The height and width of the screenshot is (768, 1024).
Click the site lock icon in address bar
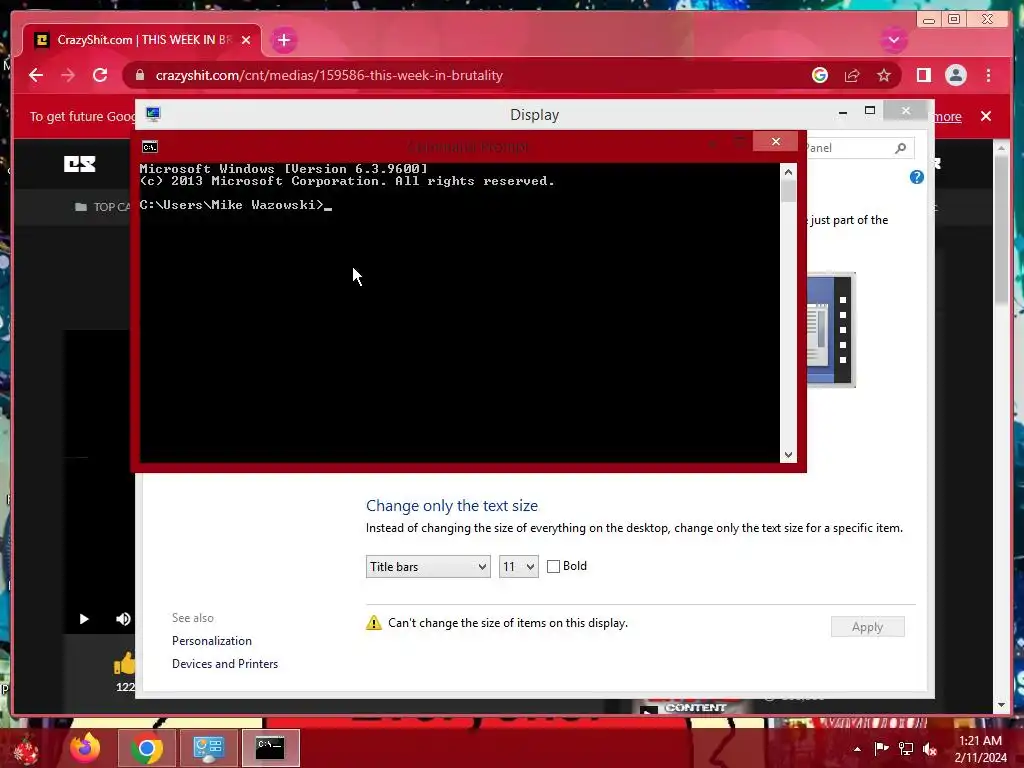(140, 75)
